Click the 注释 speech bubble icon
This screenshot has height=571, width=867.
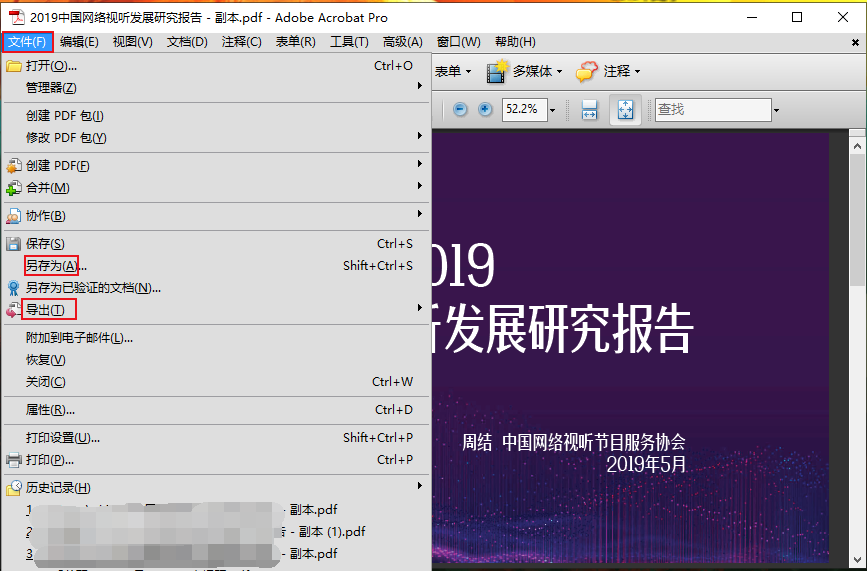click(x=587, y=71)
